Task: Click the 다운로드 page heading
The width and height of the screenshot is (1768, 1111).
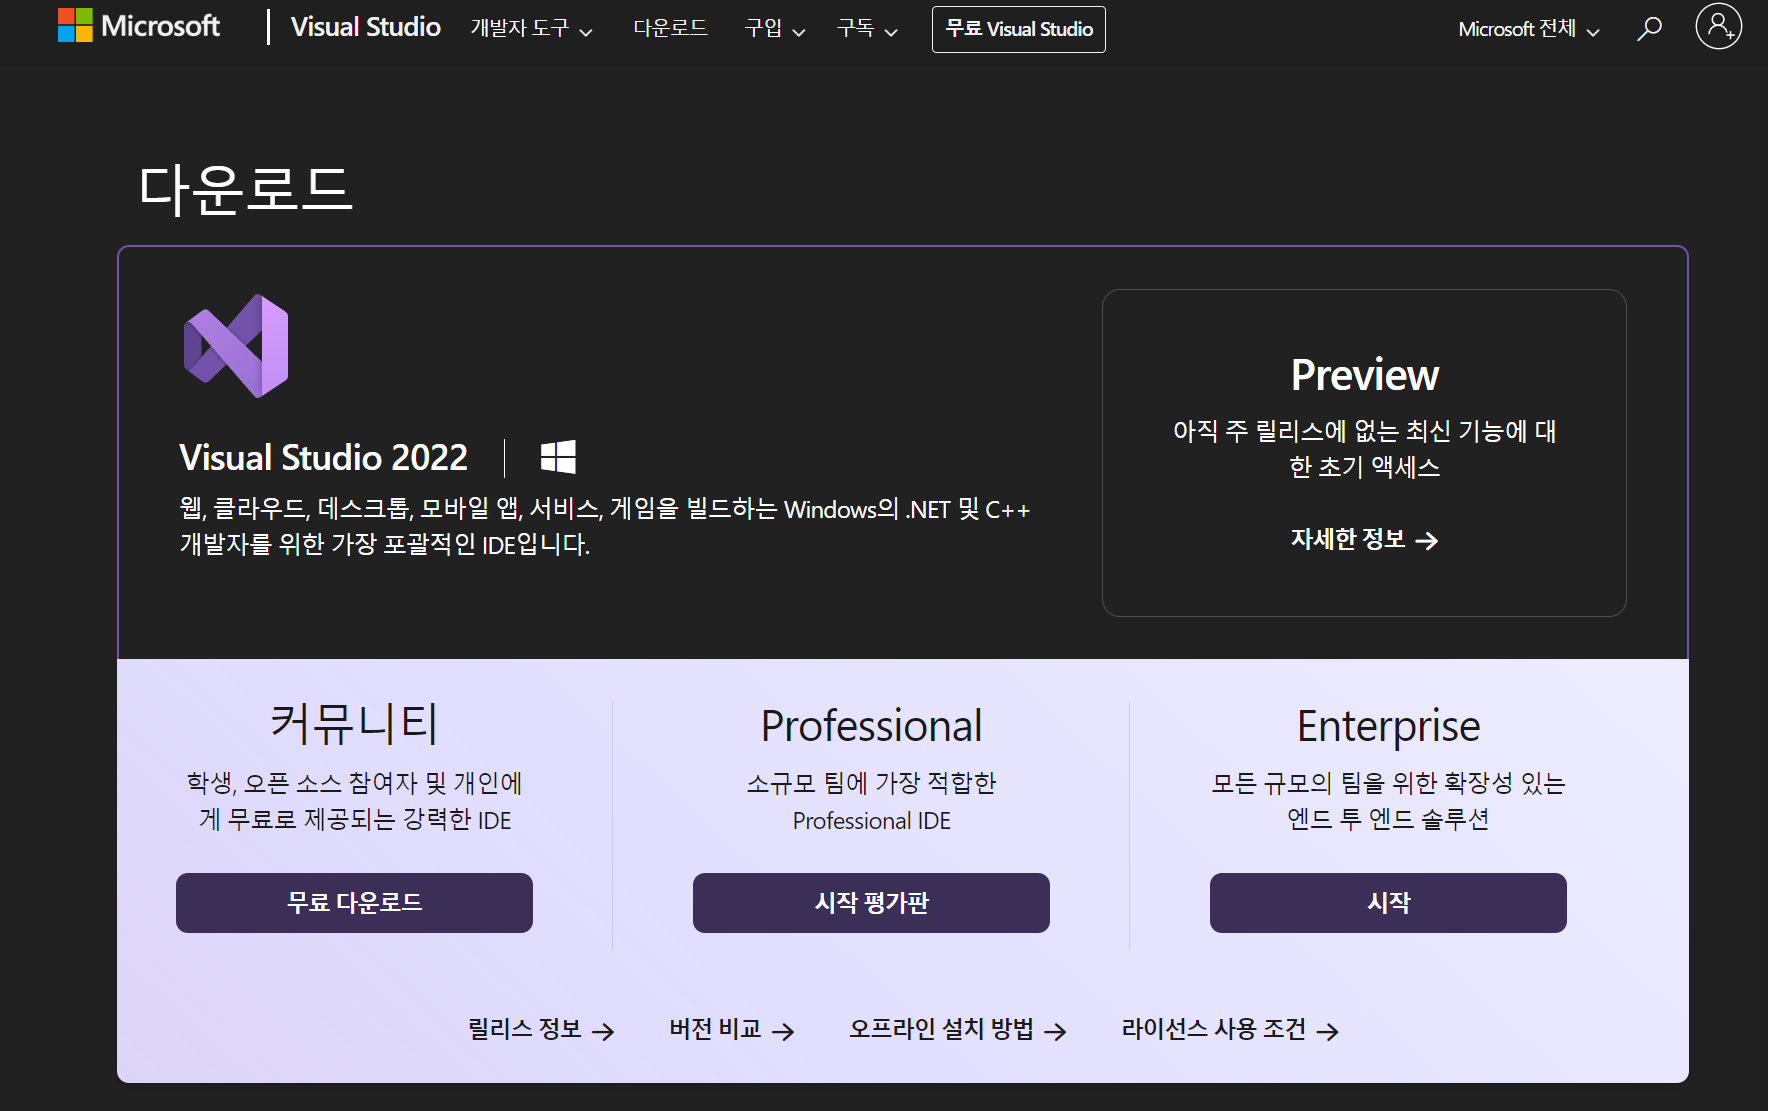Action: 246,189
